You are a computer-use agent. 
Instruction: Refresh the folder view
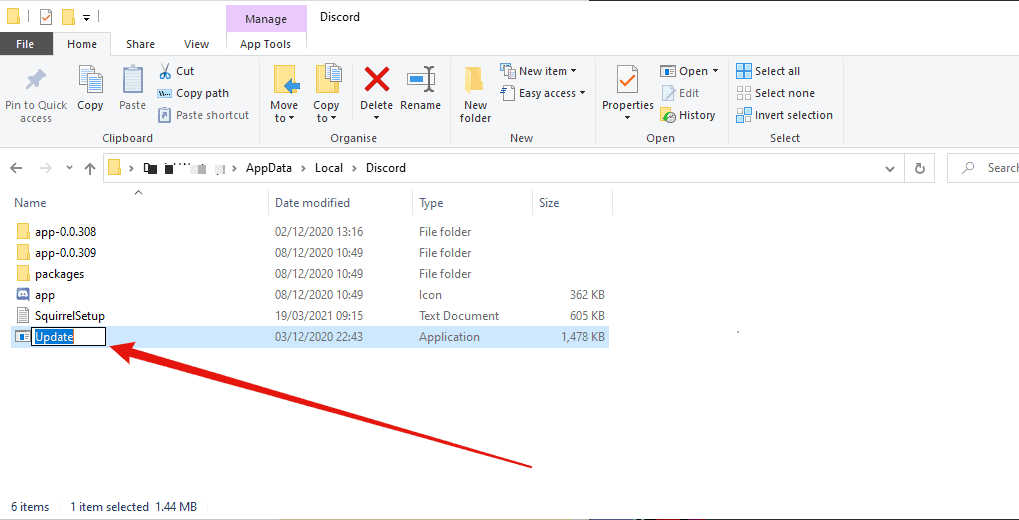pos(920,168)
